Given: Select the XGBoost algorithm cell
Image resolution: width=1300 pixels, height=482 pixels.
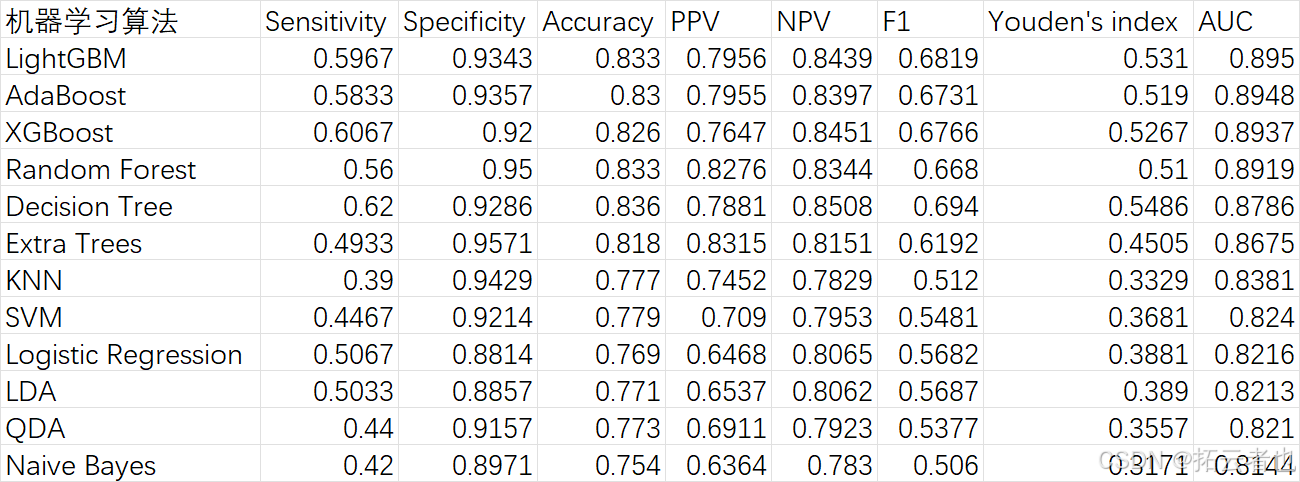Looking at the screenshot, I should pyautogui.click(x=130, y=132).
